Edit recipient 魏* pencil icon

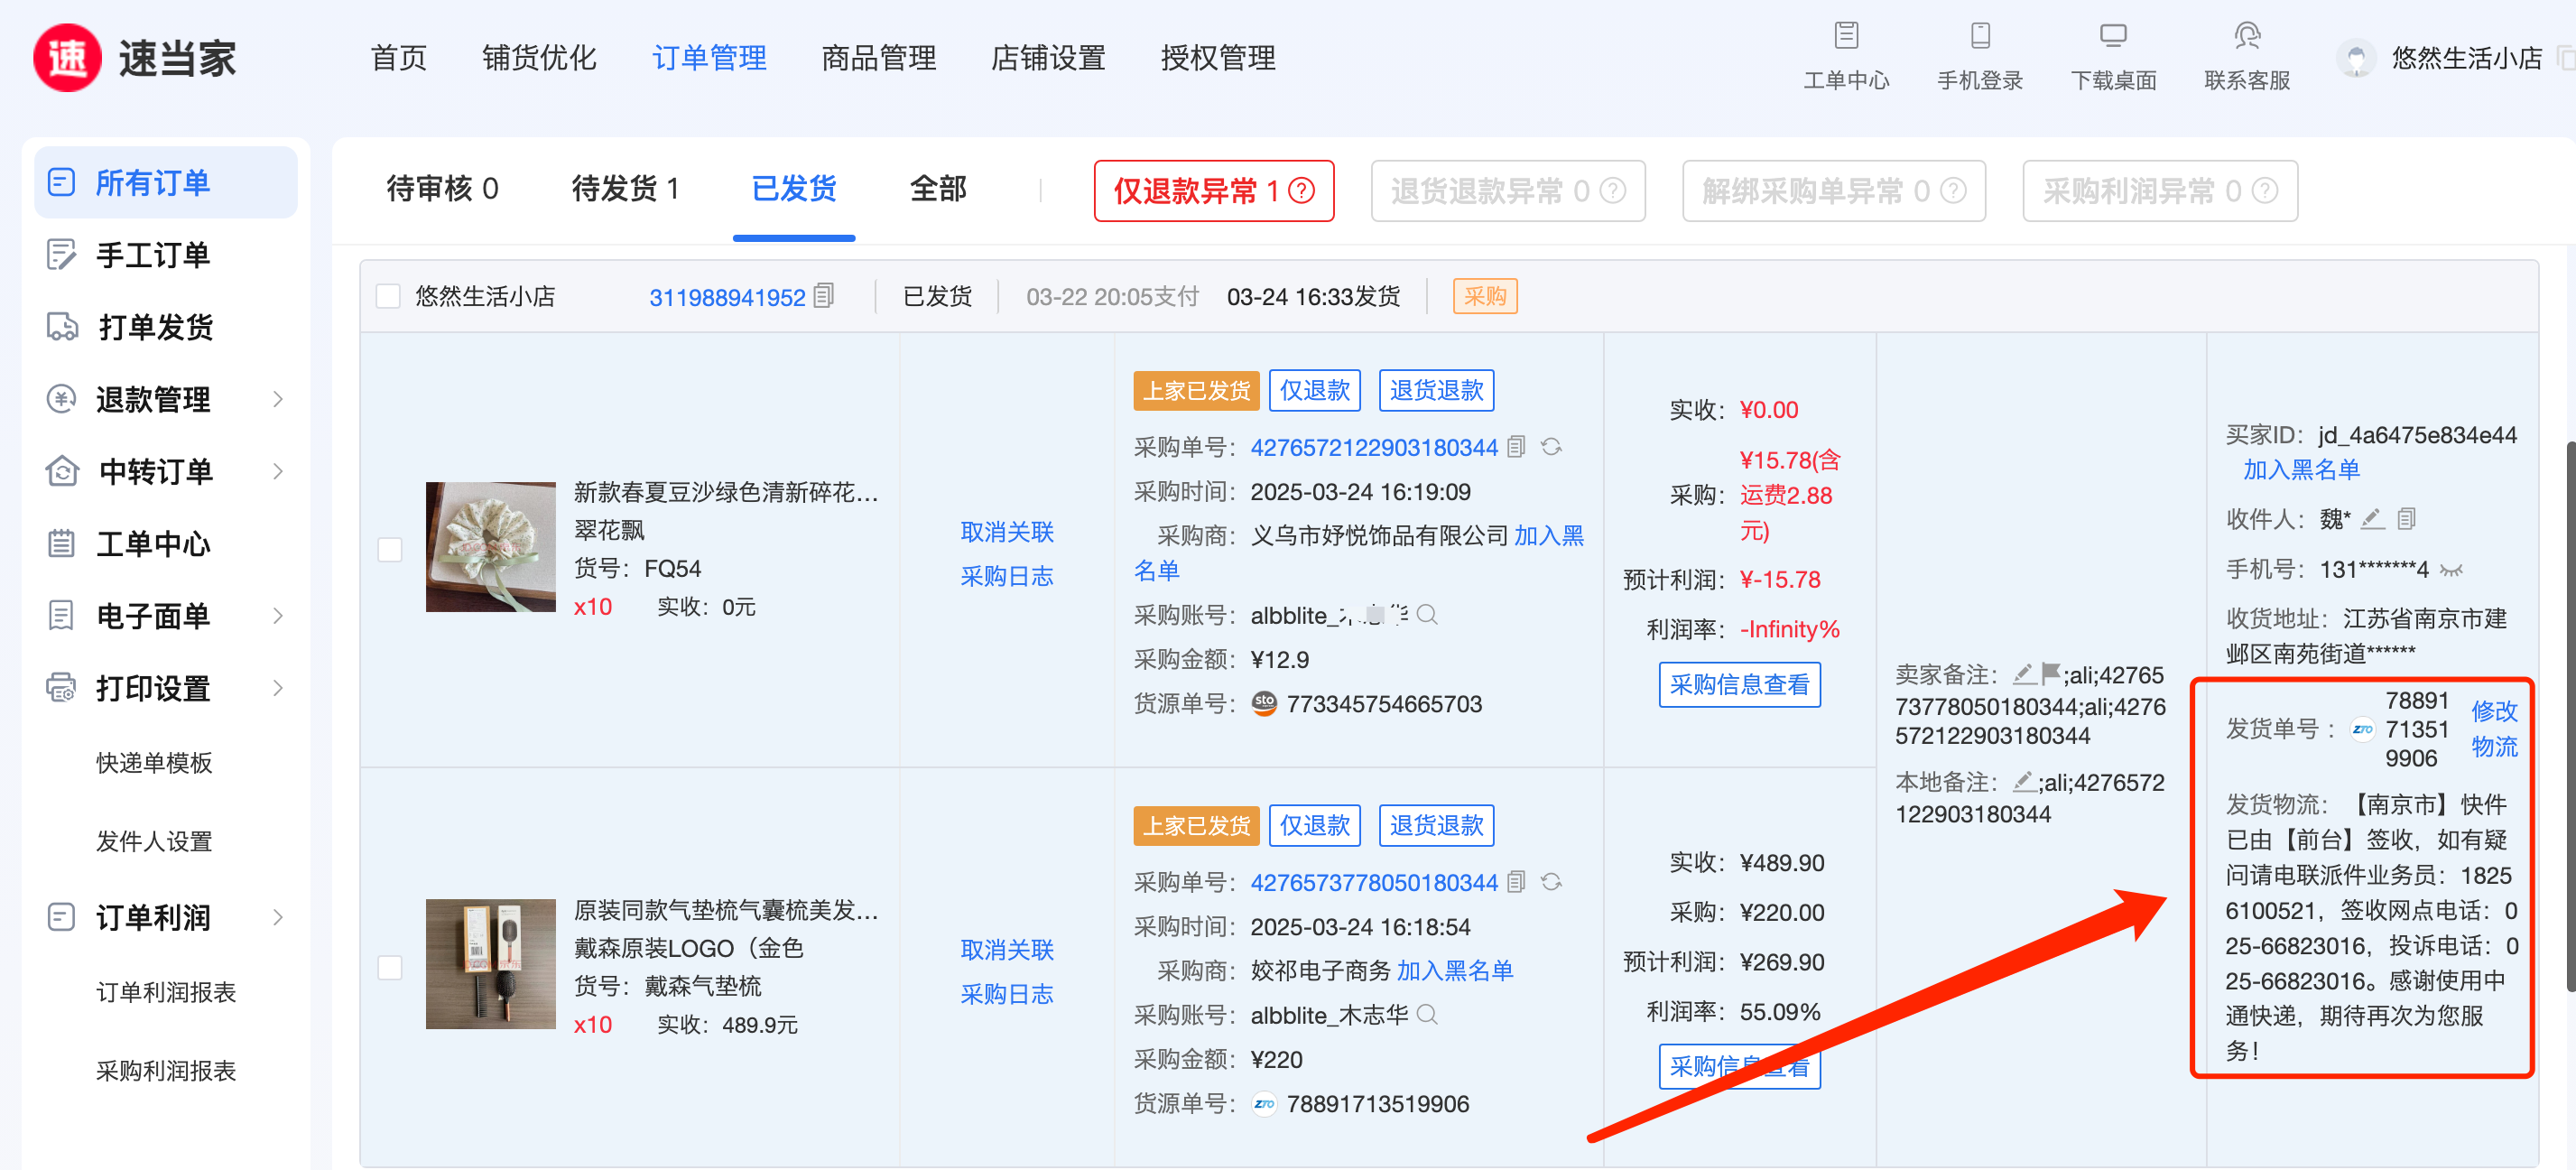(x=2372, y=519)
